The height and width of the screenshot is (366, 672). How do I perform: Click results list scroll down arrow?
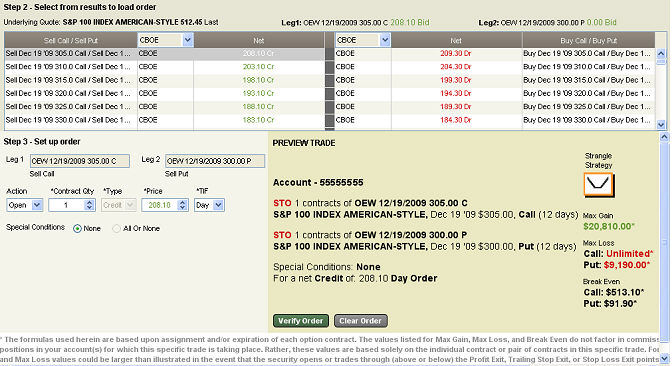pyautogui.click(x=660, y=125)
